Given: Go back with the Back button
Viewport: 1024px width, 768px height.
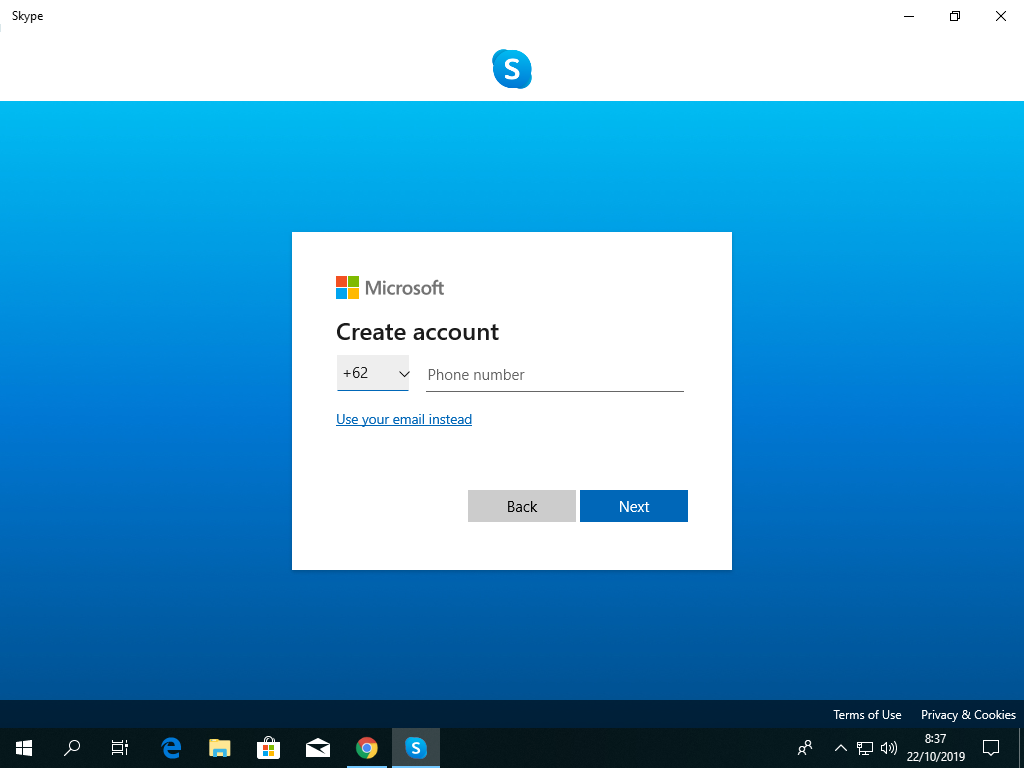Looking at the screenshot, I should (x=522, y=506).
